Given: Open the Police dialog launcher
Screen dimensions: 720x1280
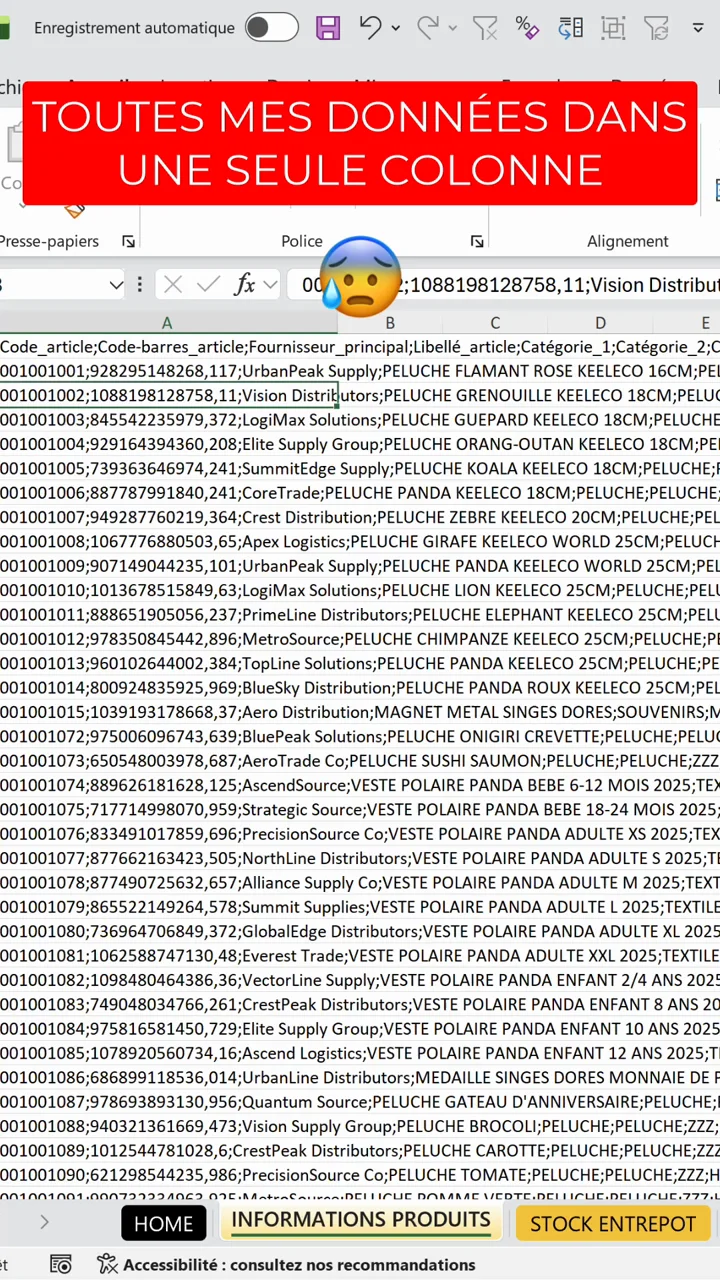Looking at the screenshot, I should pyautogui.click(x=477, y=241).
